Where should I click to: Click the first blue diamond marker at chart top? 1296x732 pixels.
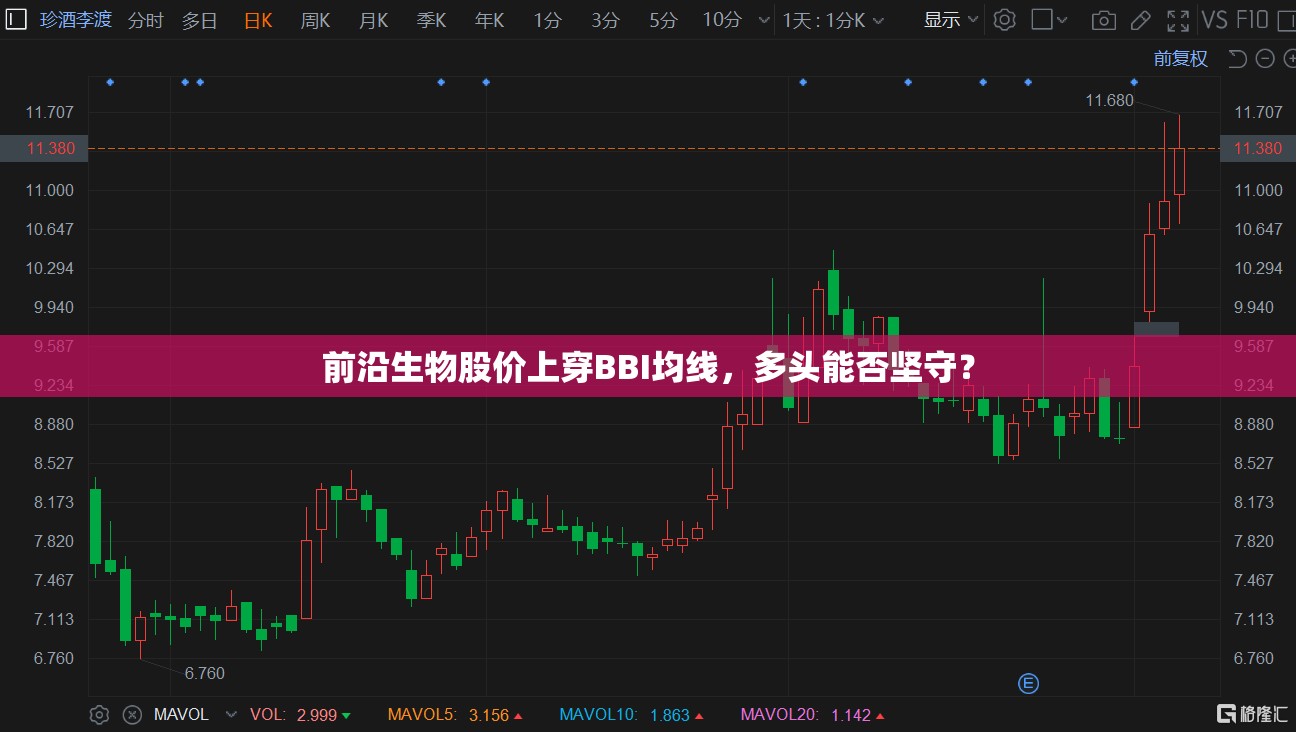click(110, 82)
